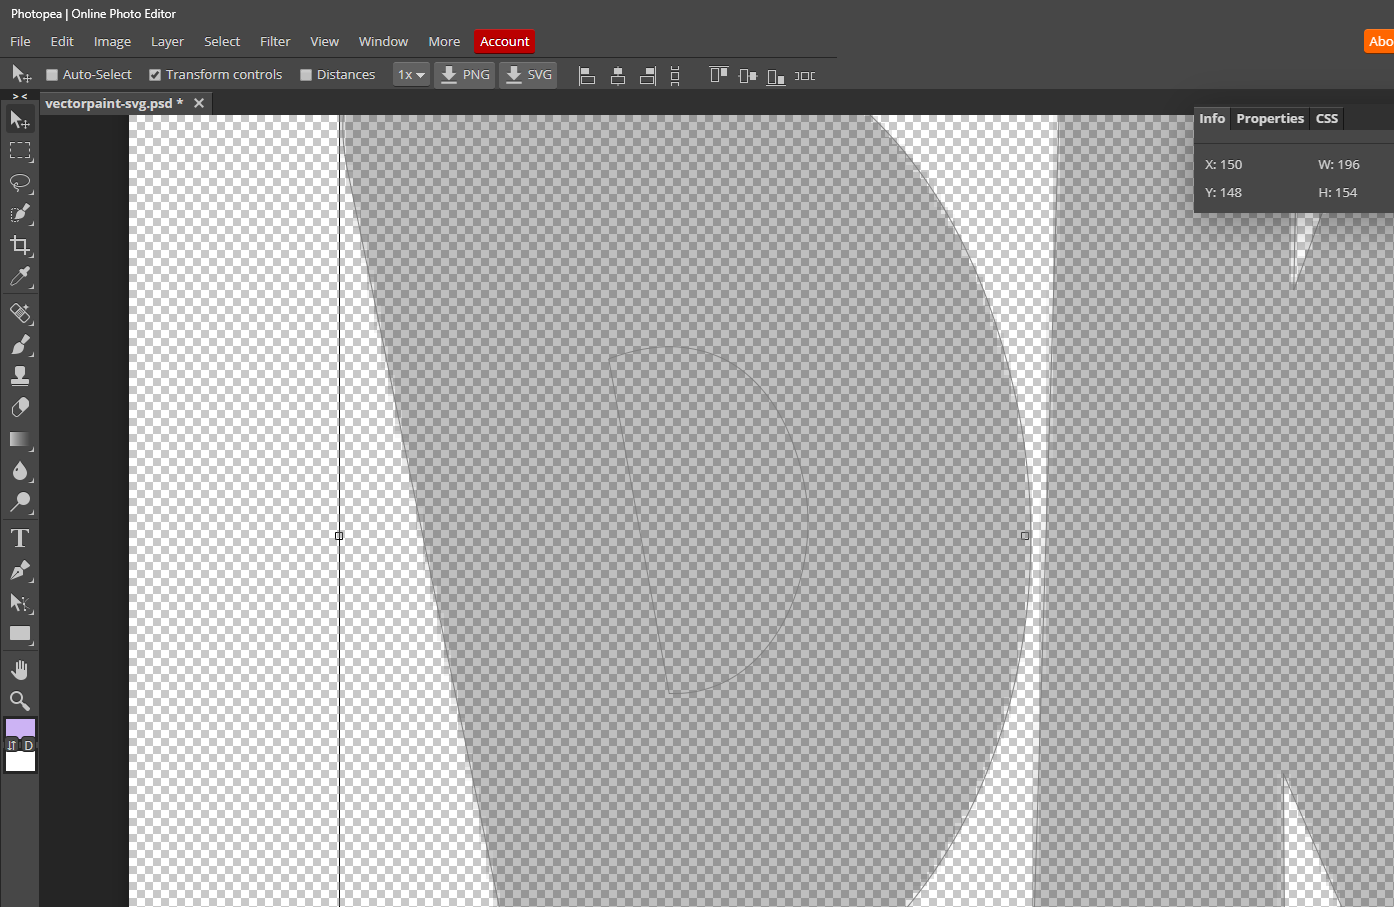Download the image as PNG
The width and height of the screenshot is (1394, 907).
464,74
